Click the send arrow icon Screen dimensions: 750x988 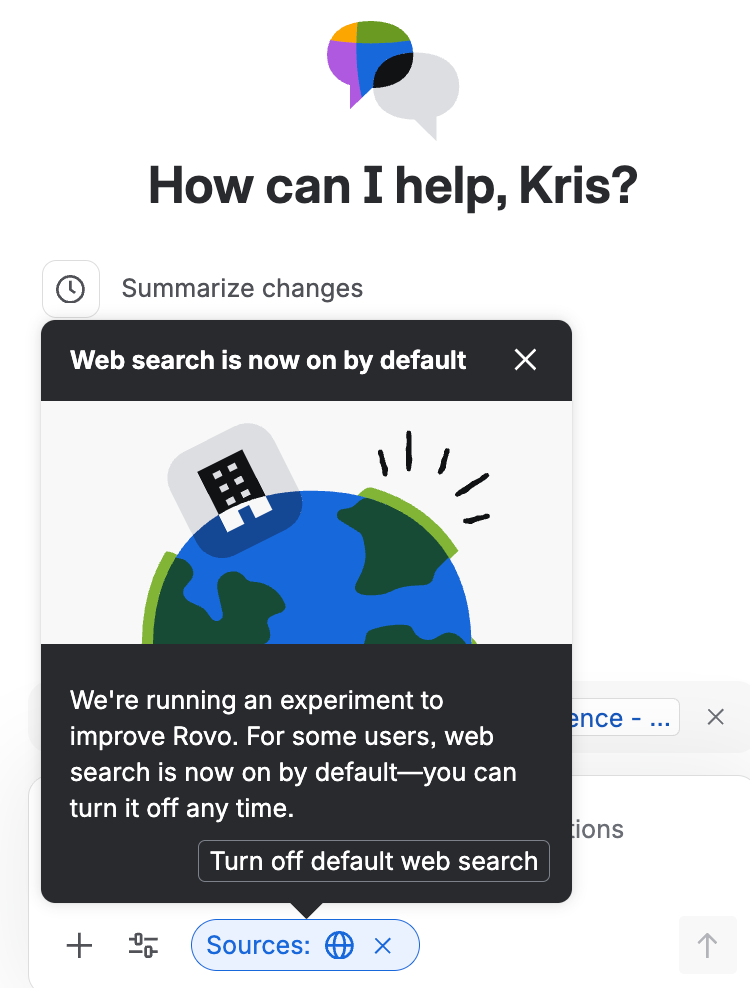point(708,945)
